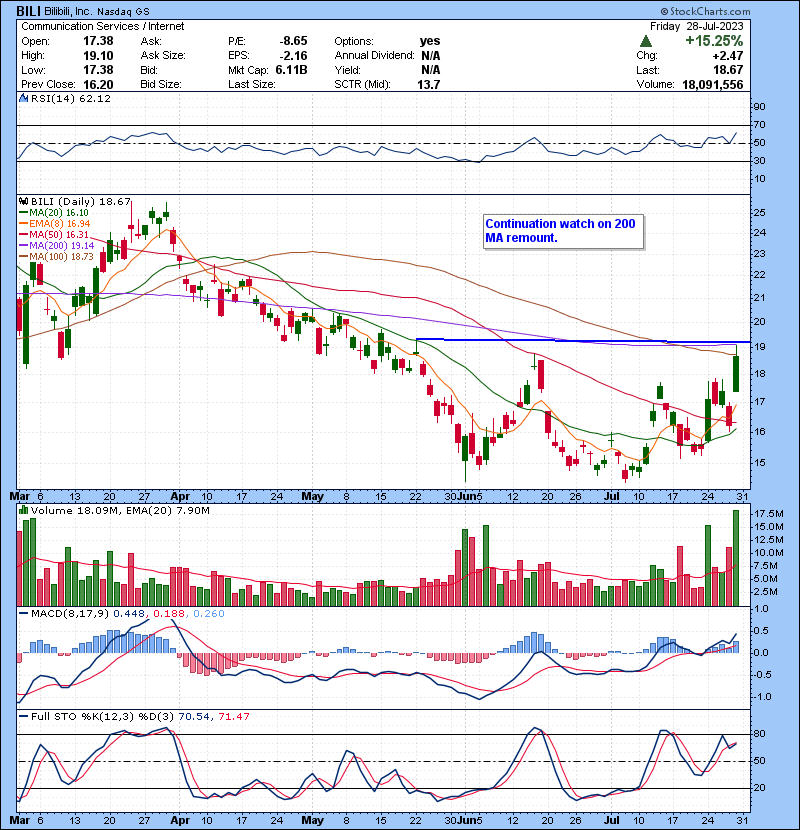Click the RSI(14) indicator line icon

tap(23, 98)
